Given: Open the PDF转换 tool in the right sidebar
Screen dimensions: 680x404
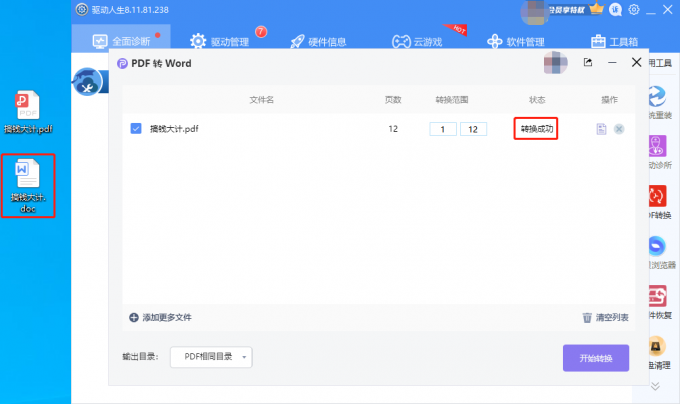Looking at the screenshot, I should coord(658,196).
